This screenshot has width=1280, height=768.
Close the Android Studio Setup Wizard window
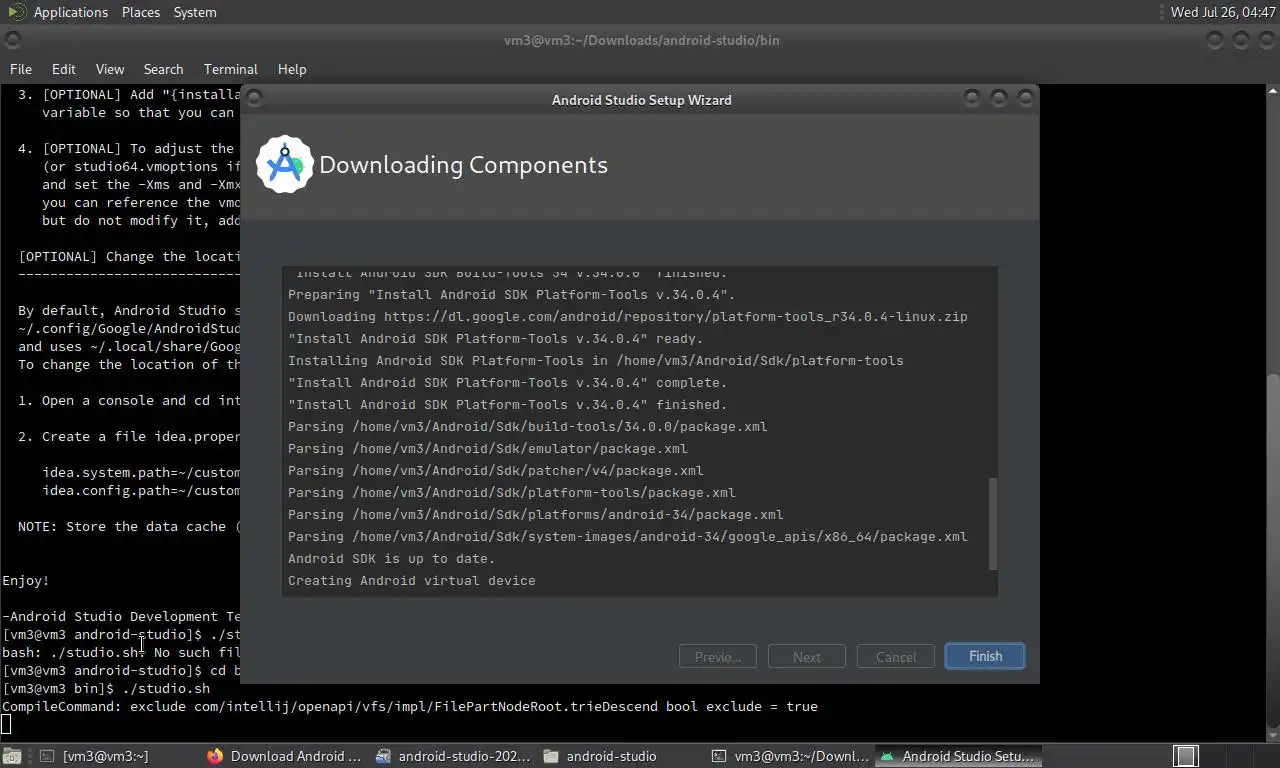[1025, 98]
